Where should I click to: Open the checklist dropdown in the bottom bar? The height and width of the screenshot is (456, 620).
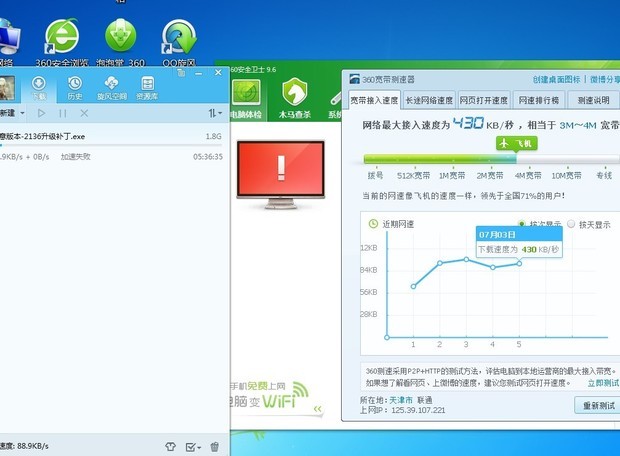193,447
